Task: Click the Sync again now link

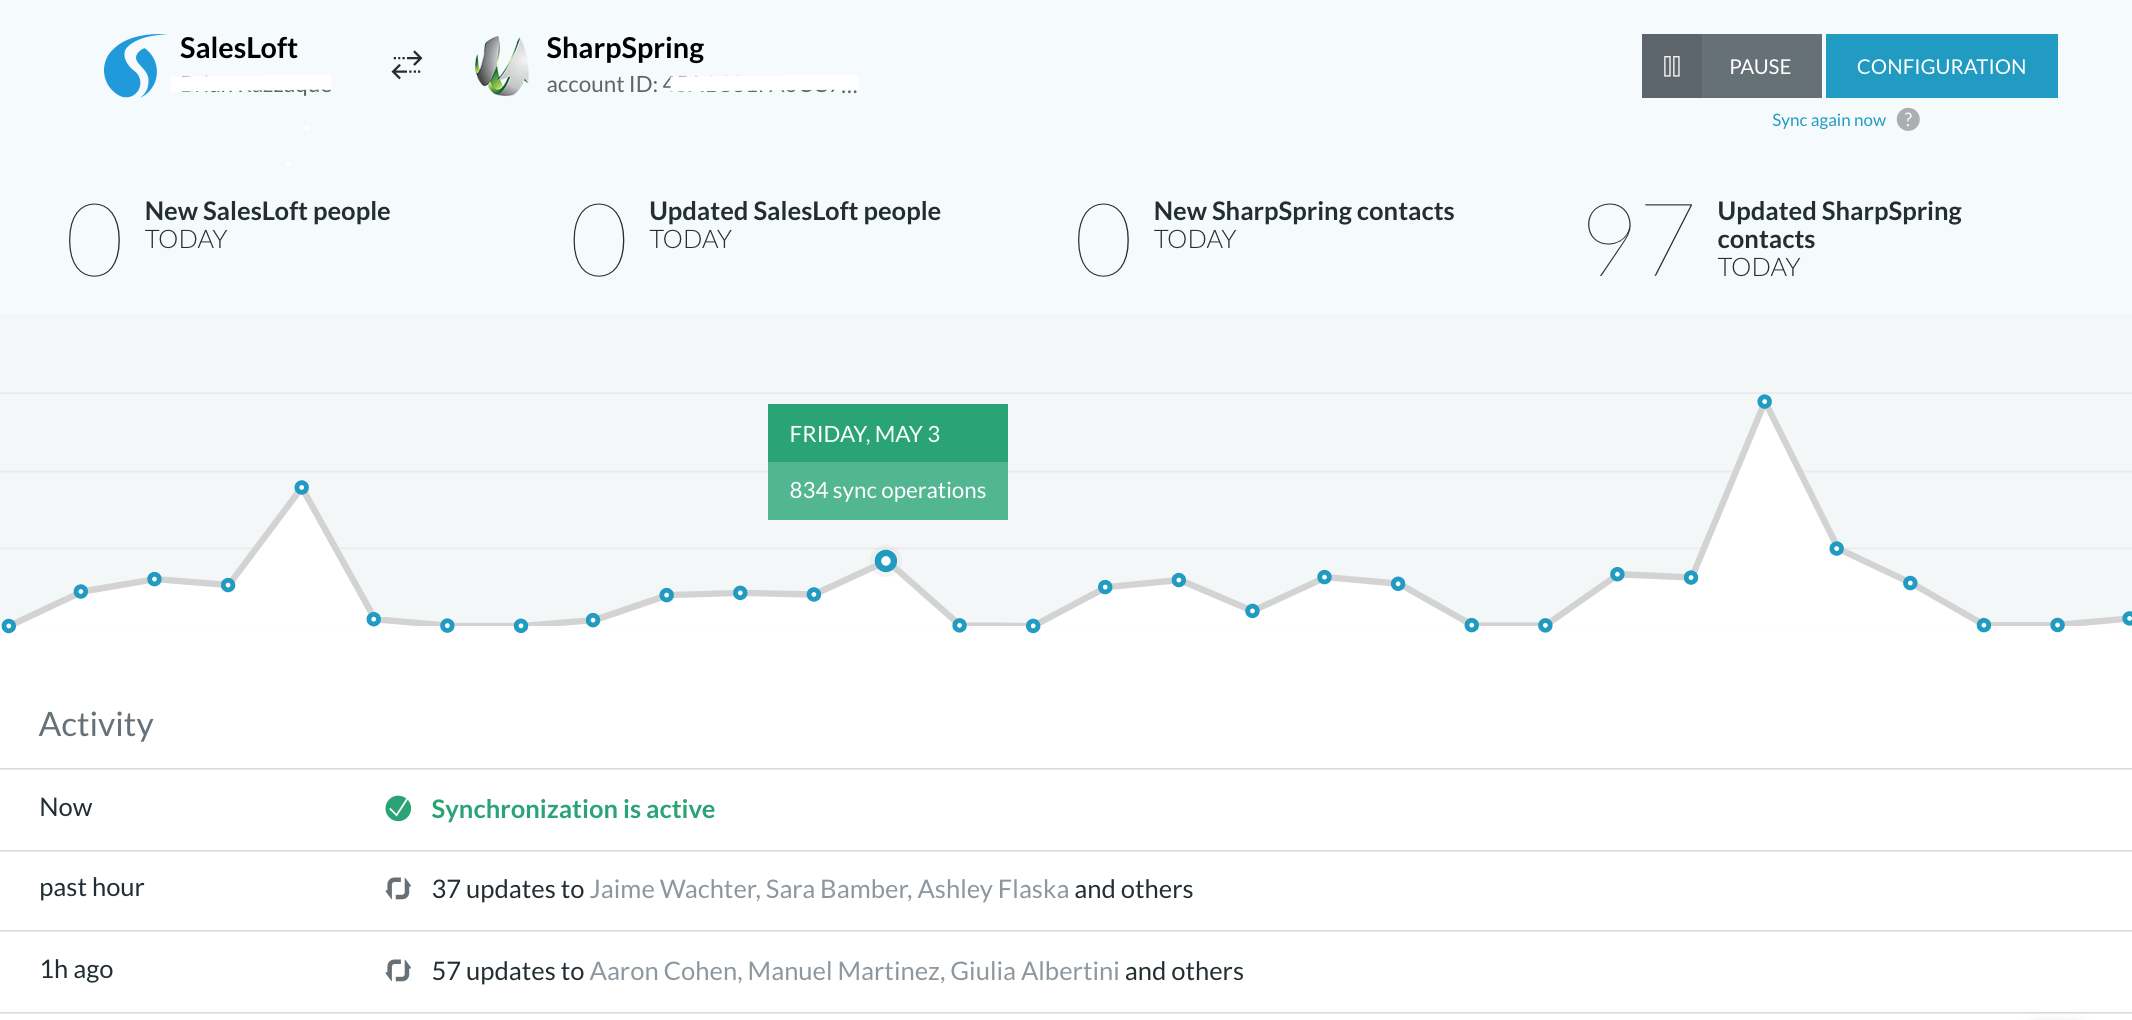Action: point(1828,120)
